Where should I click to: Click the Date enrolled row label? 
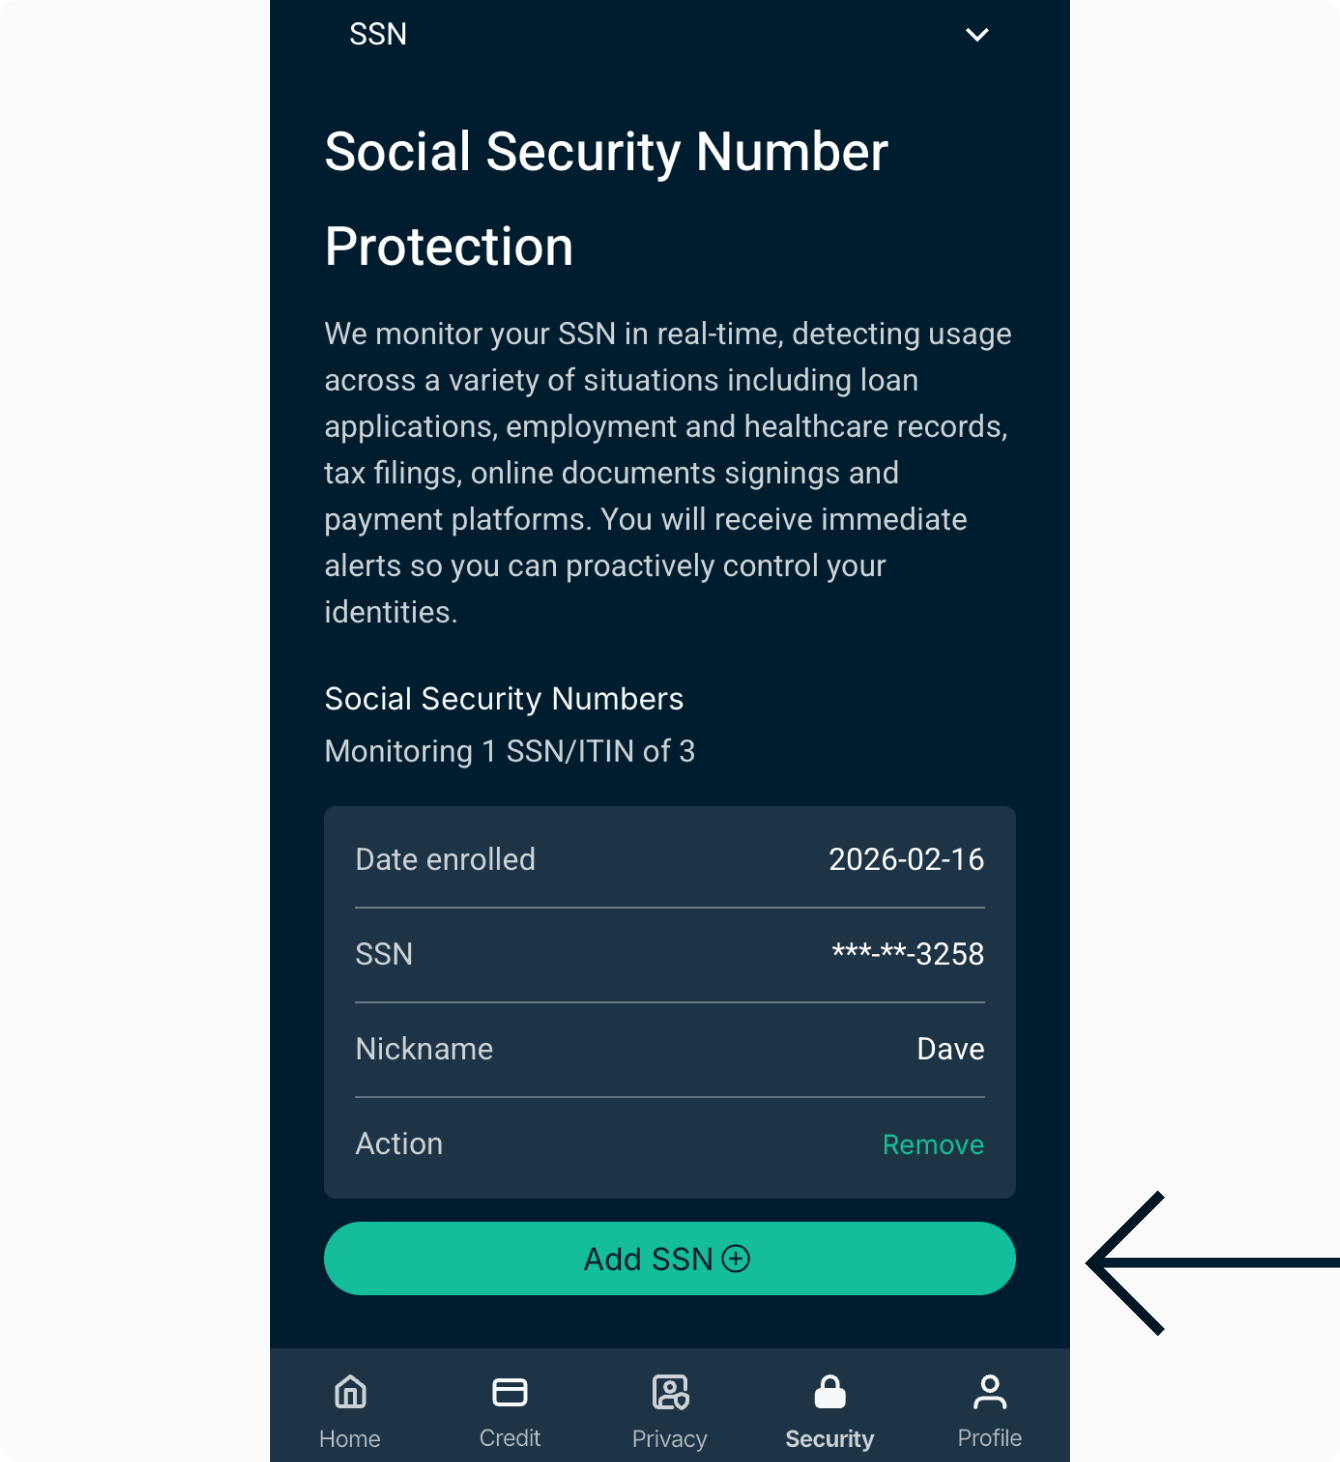pos(445,859)
